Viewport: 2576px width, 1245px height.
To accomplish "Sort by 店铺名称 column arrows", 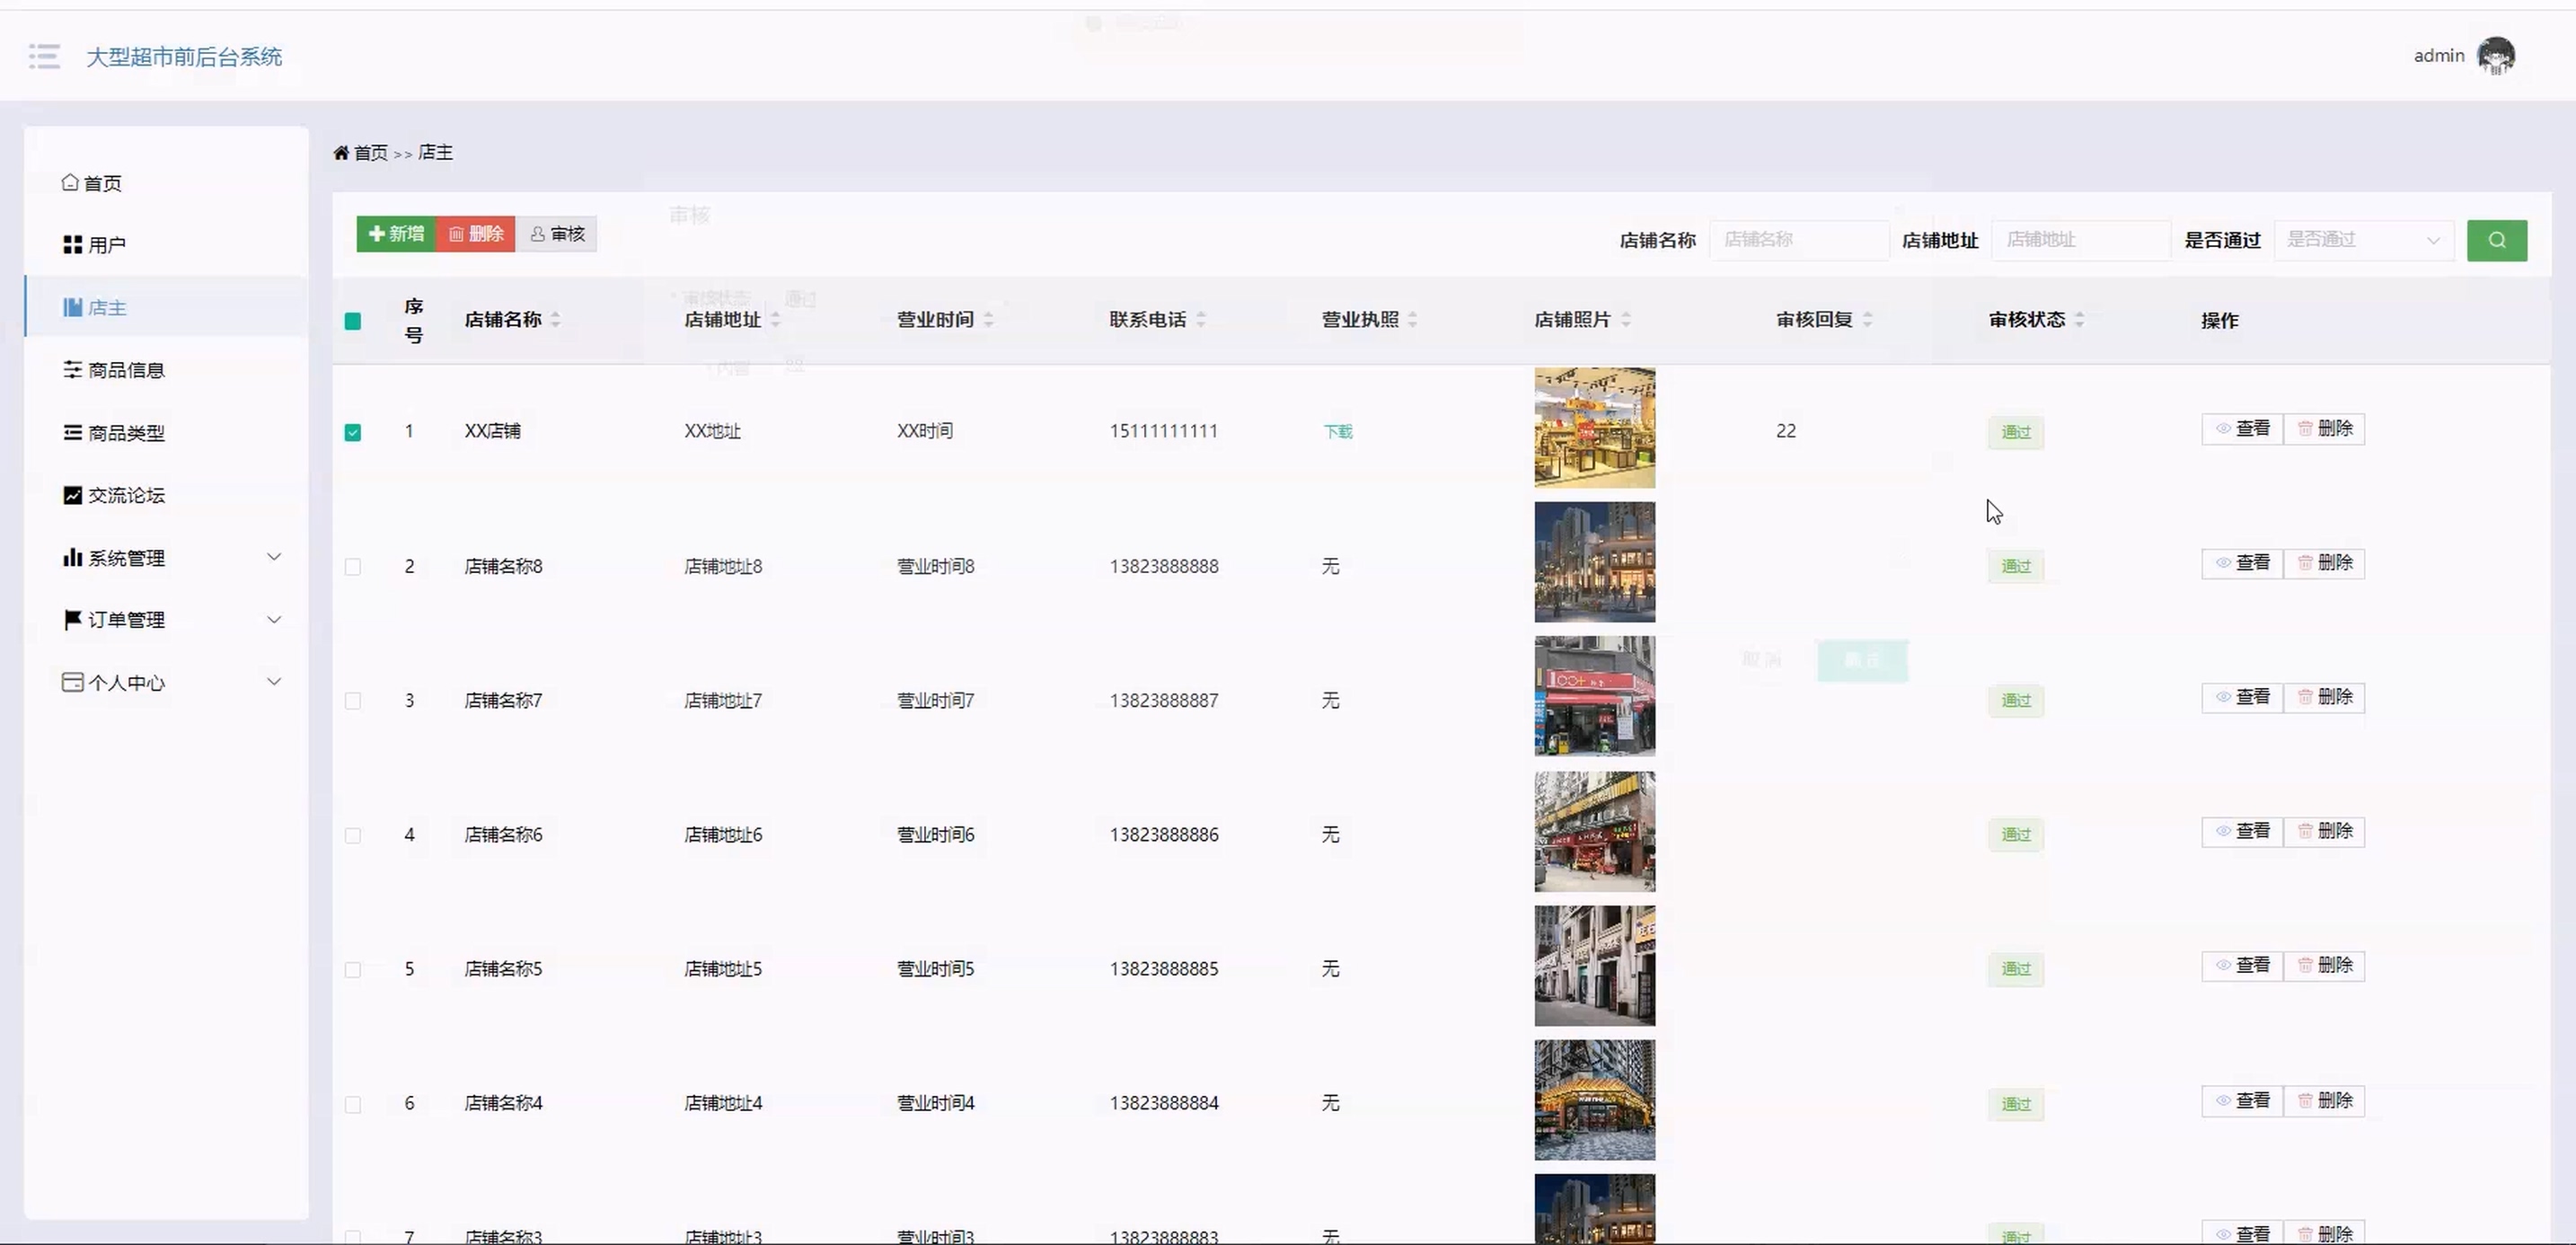I will point(556,320).
